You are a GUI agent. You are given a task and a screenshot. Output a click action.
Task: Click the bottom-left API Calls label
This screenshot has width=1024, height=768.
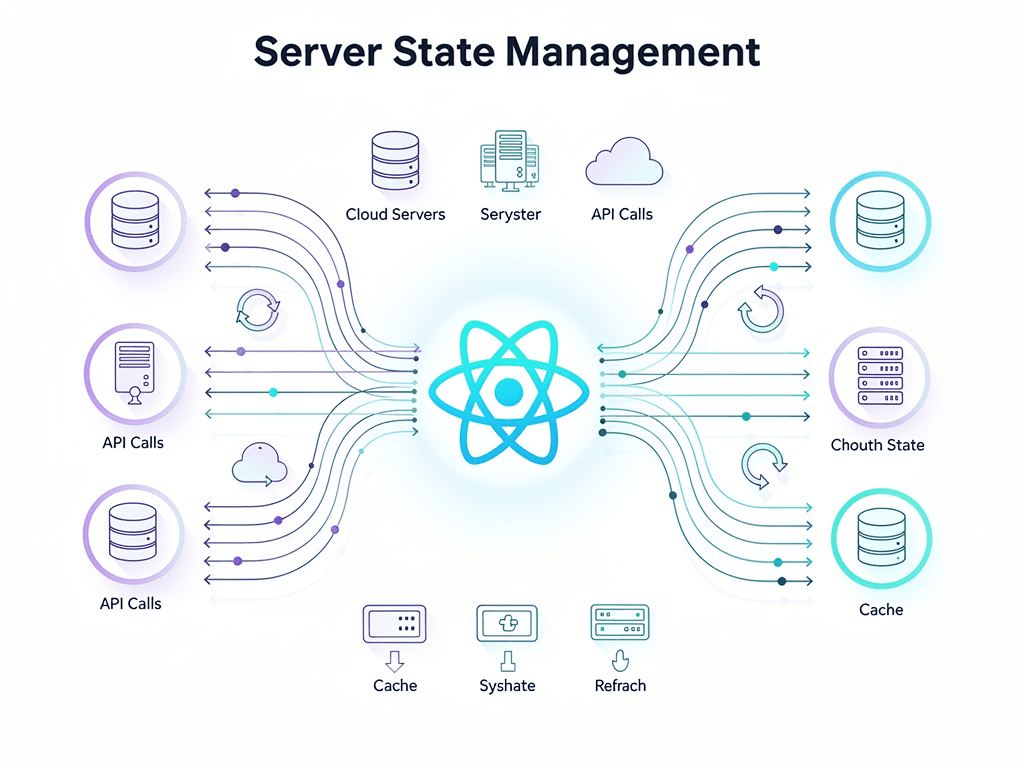[131, 603]
